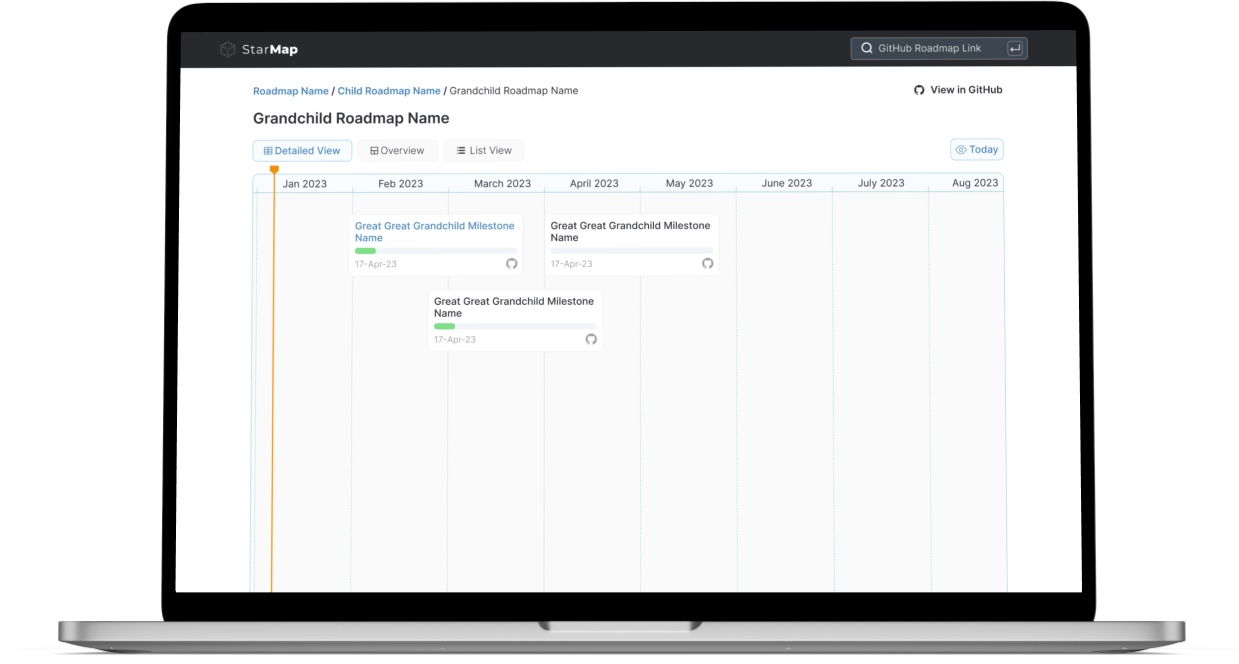Viewport: 1239px width, 664px height.
Task: Click the GitHub octocat icon beside View in GitHub
Action: click(919, 90)
